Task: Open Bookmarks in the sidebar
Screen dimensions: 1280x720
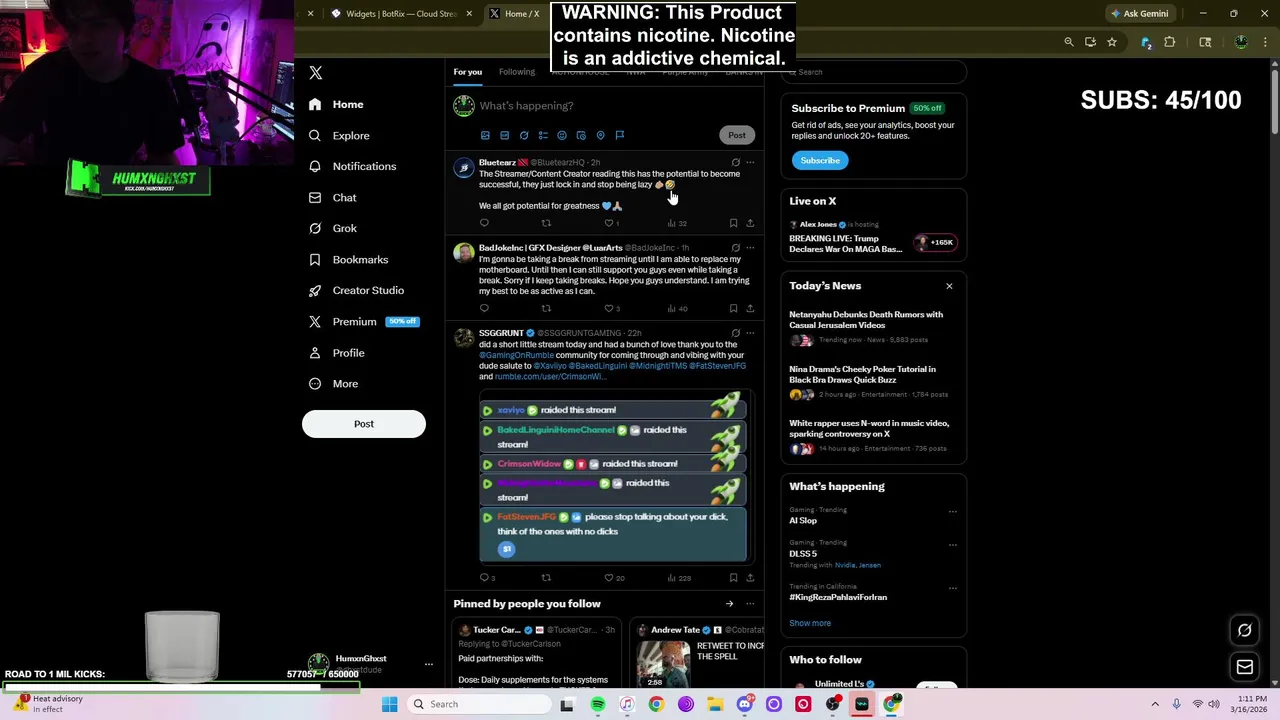Action: coord(348,259)
